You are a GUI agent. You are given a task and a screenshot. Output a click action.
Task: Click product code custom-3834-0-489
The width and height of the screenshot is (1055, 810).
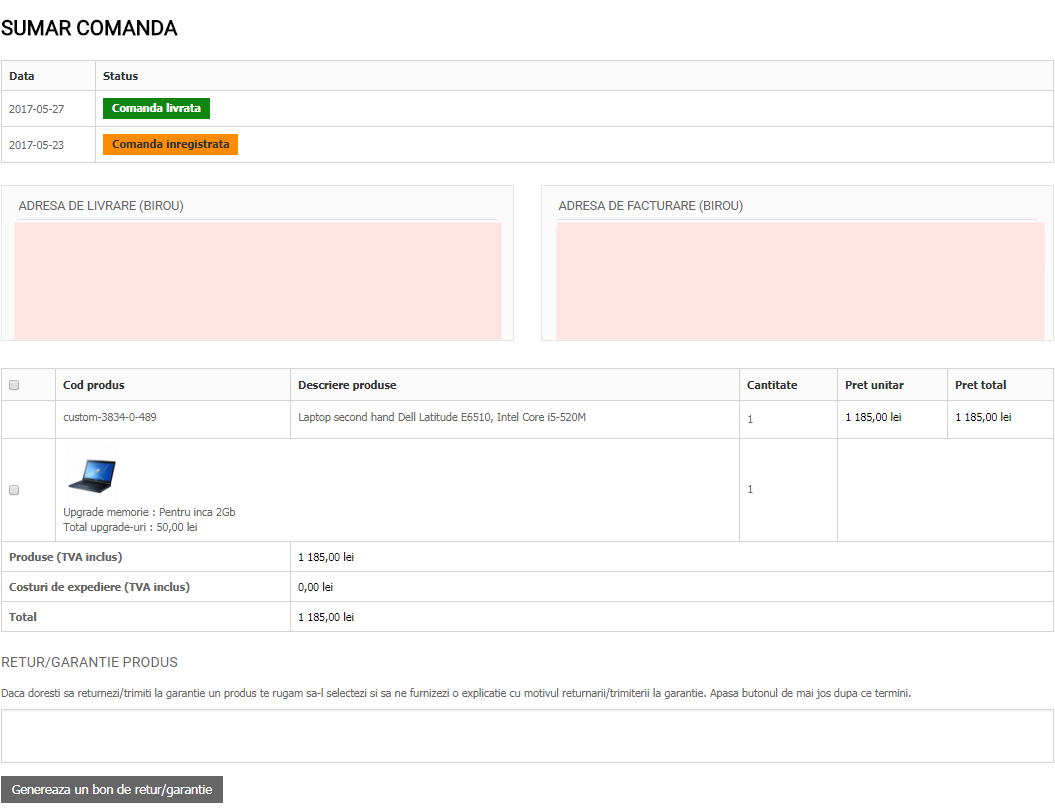[x=110, y=417]
